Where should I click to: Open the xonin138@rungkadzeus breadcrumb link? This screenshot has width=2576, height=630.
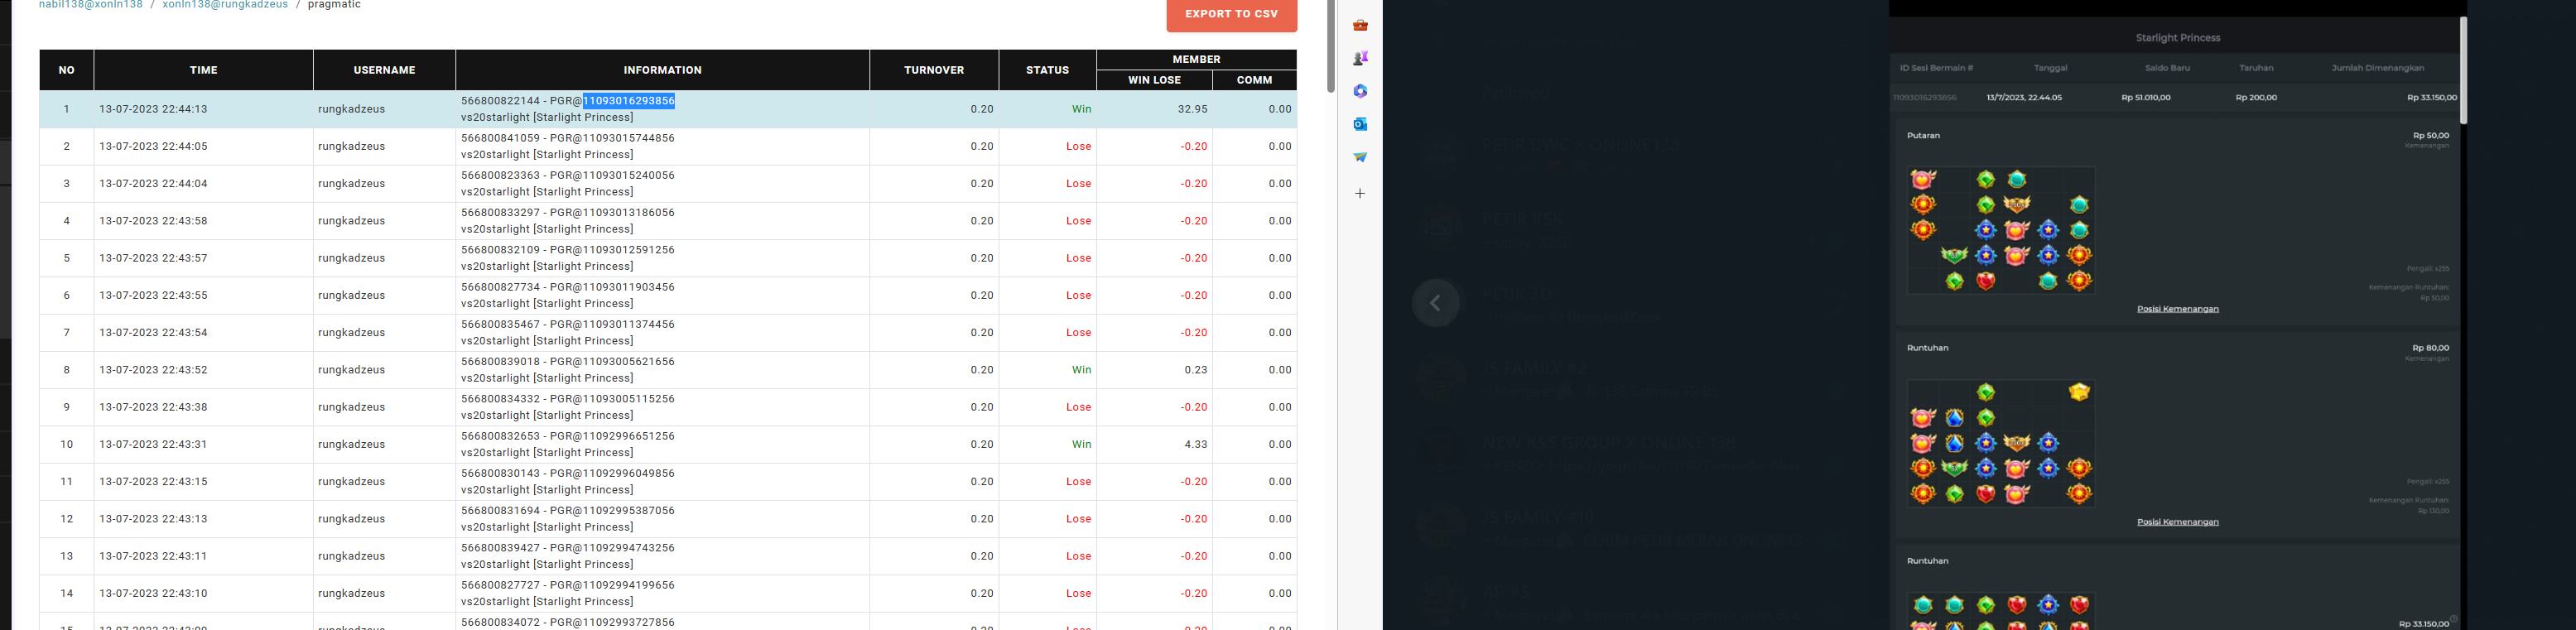point(225,5)
